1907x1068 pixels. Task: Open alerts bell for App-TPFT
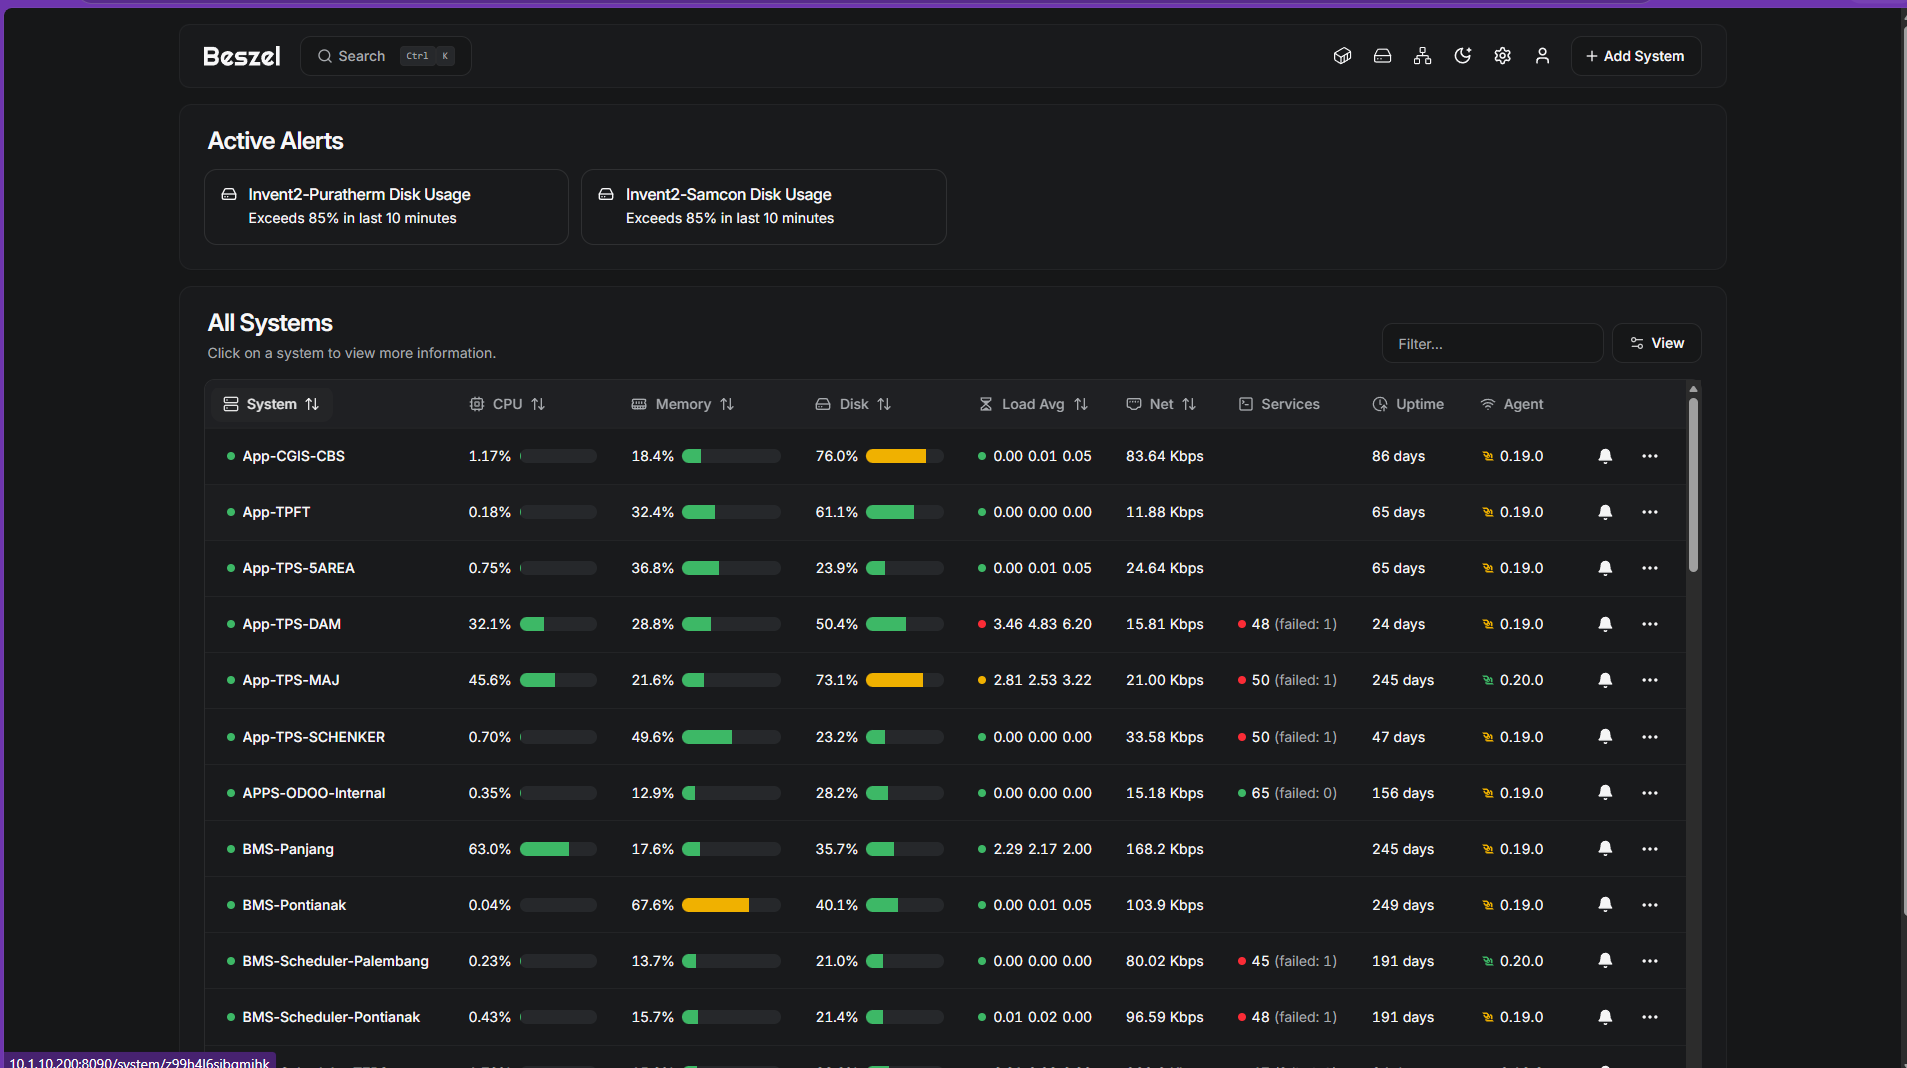(1605, 512)
